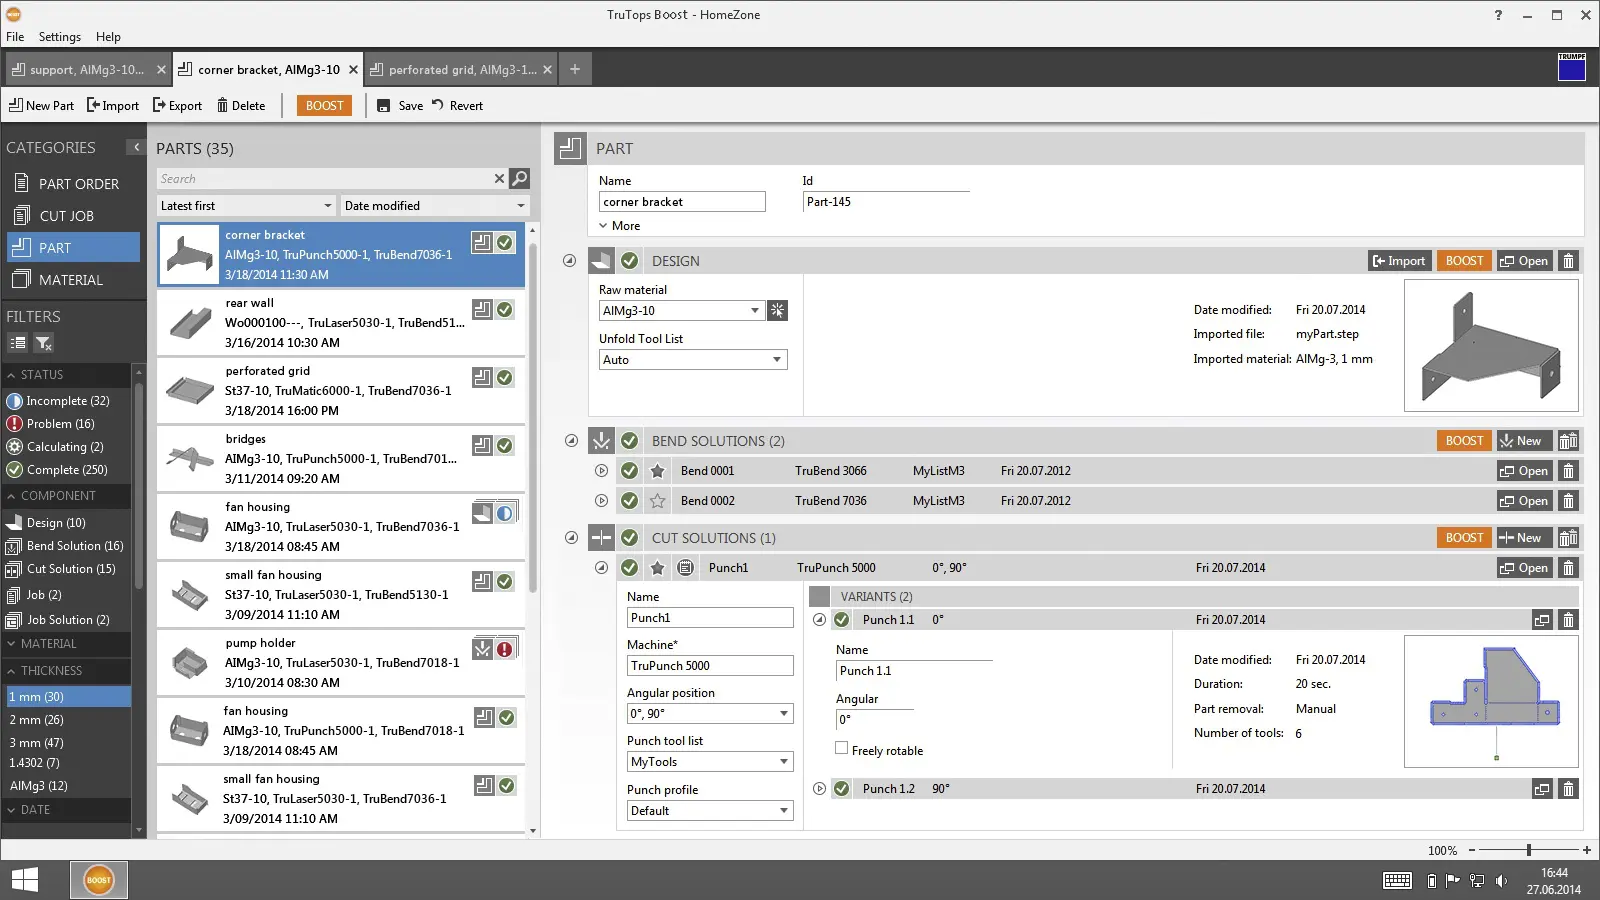Click the orange BOOST button in toolbar
Screen dimensions: 1600x900
pos(324,106)
